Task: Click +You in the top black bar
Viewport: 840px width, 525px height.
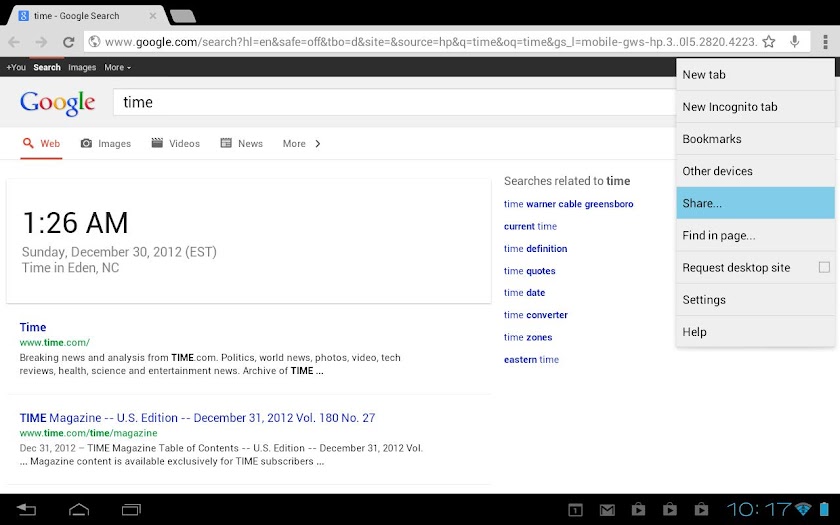Action: point(16,68)
